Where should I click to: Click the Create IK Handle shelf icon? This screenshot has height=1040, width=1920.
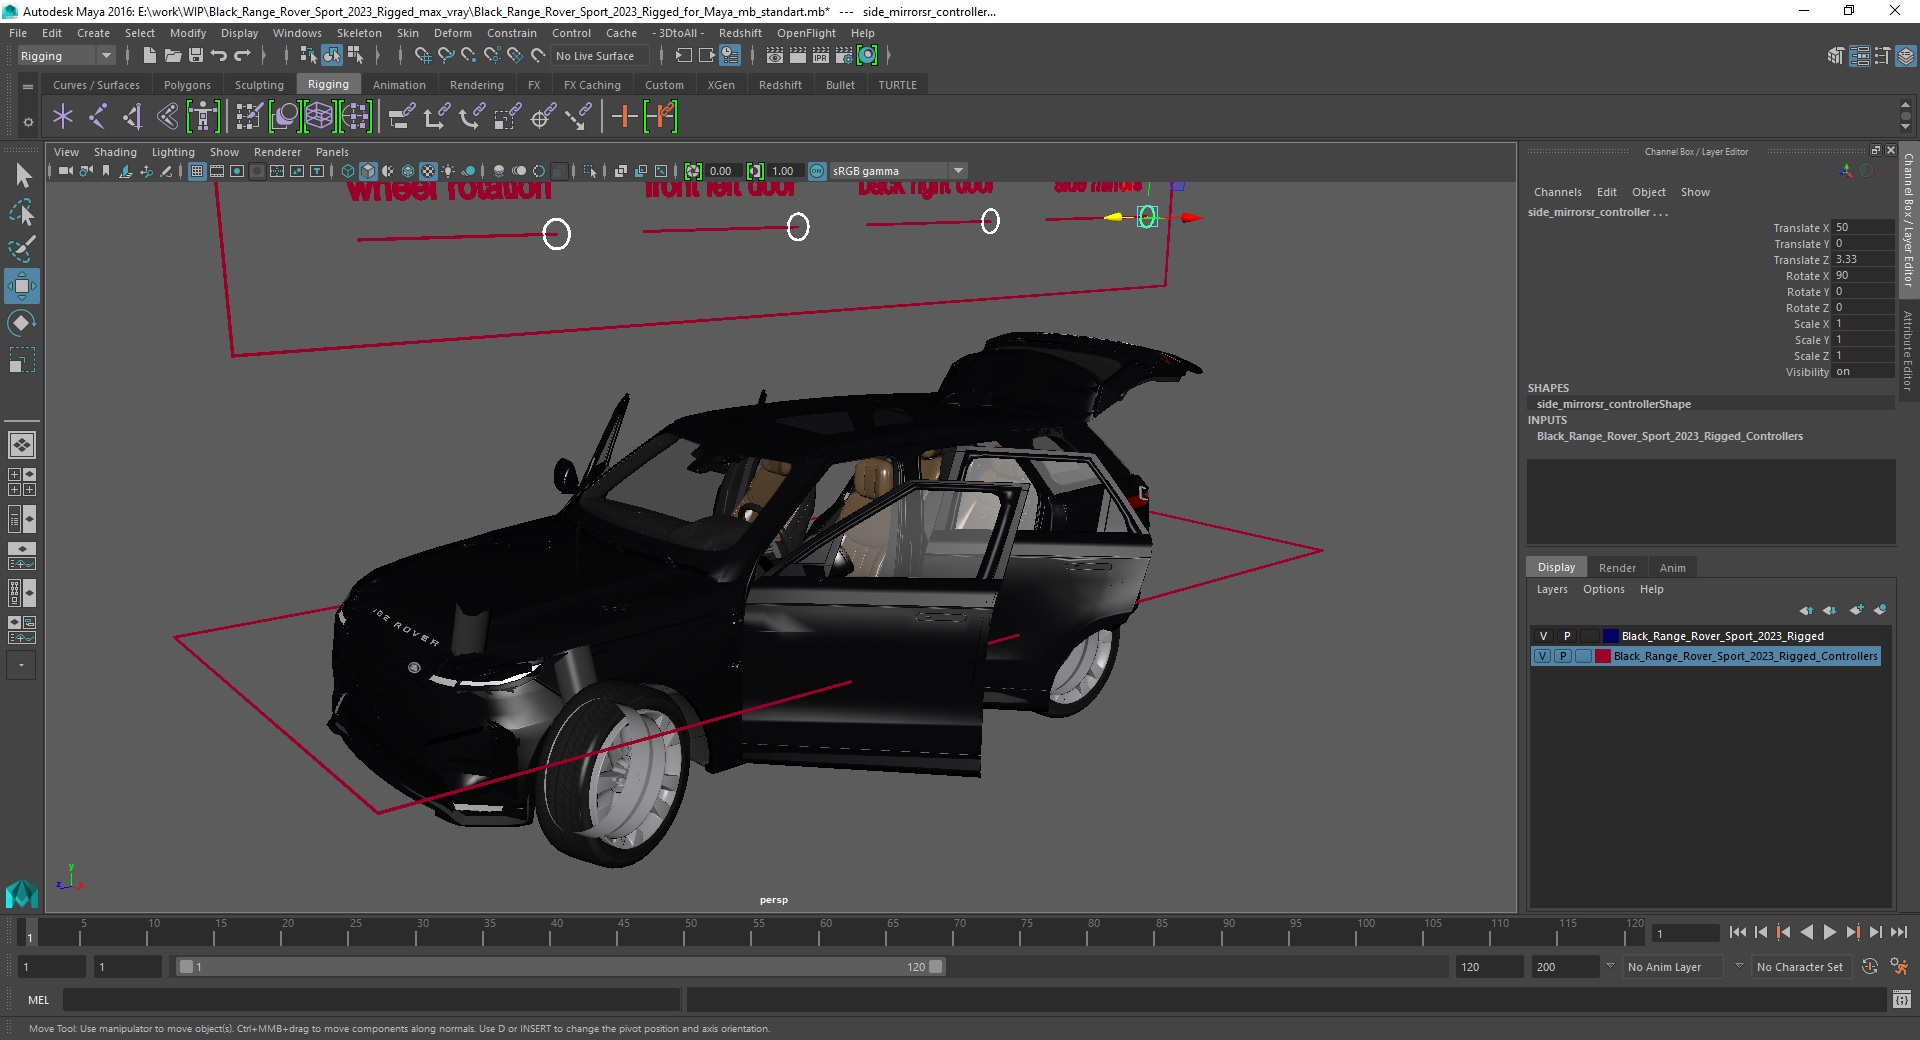(x=133, y=117)
